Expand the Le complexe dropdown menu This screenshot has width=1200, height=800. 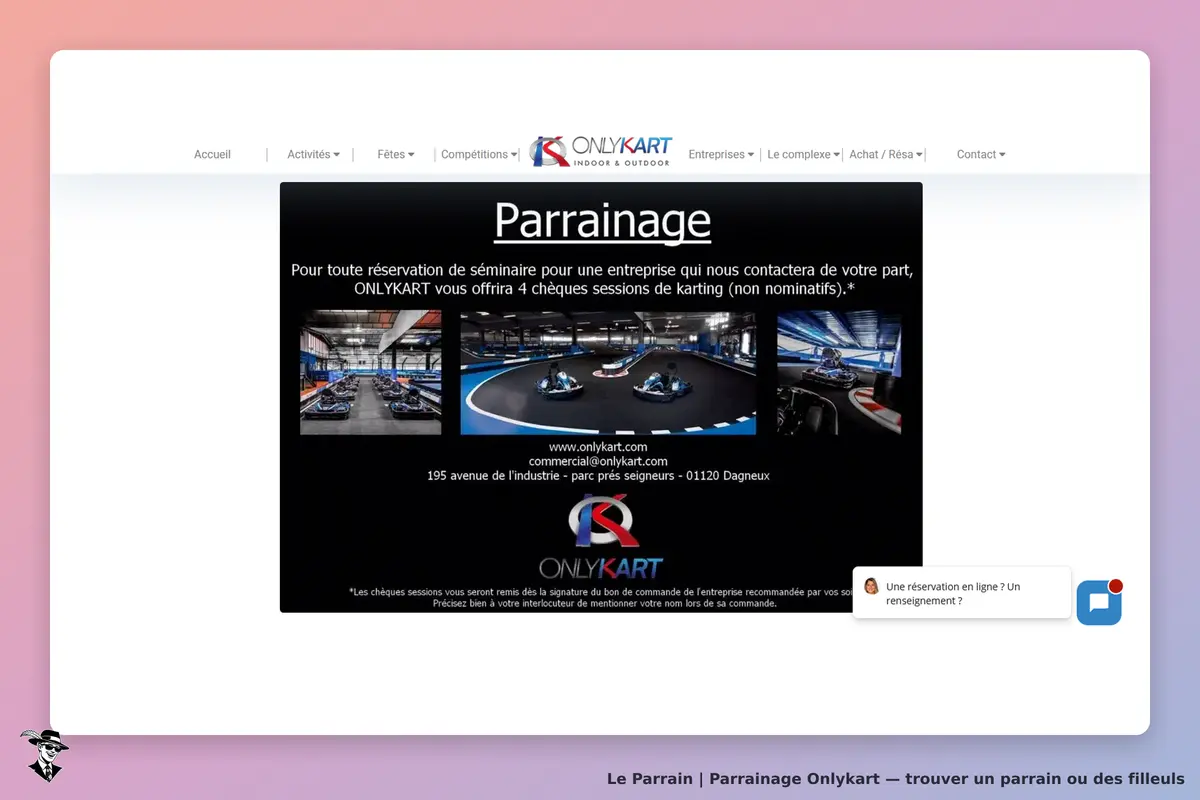click(803, 155)
